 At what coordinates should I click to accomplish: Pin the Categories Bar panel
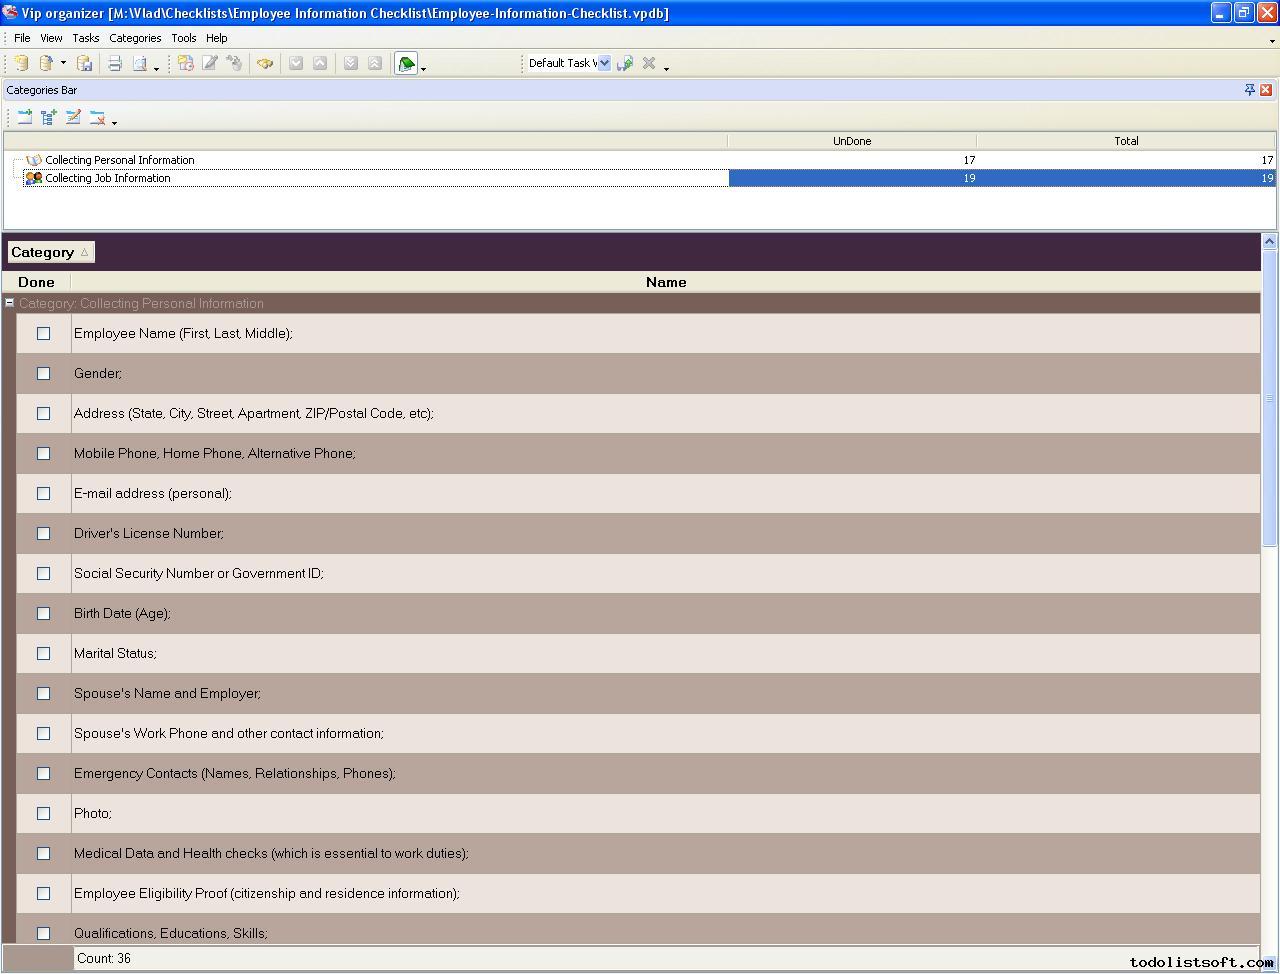1249,90
